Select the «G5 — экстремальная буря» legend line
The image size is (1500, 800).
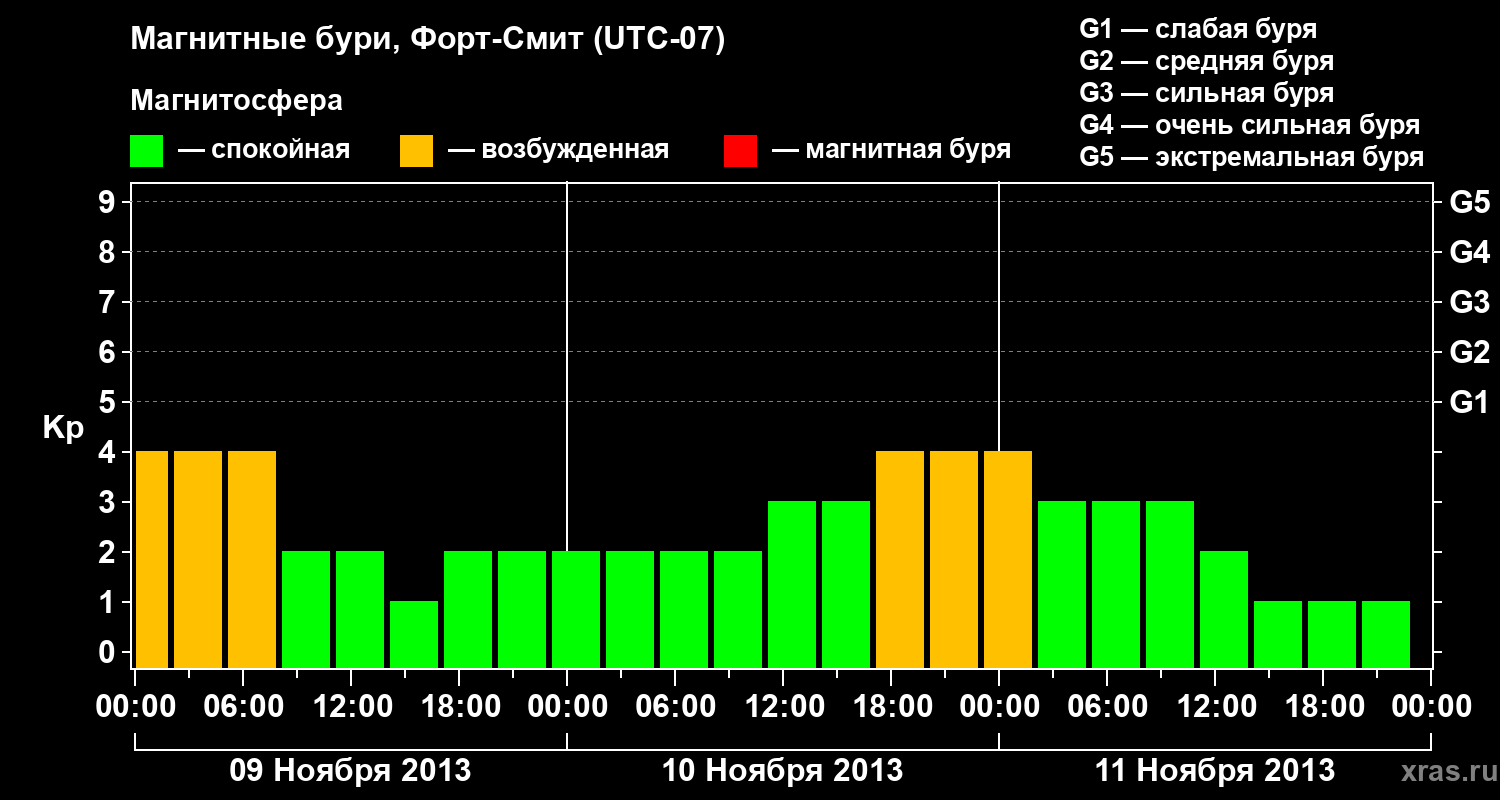pos(1251,157)
